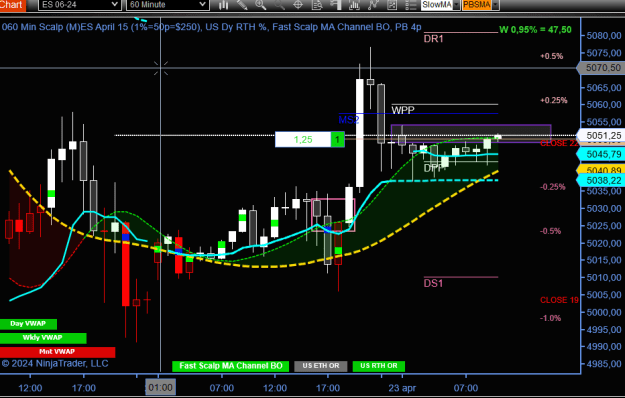Click the DR1 pivot label

[x=434, y=39]
